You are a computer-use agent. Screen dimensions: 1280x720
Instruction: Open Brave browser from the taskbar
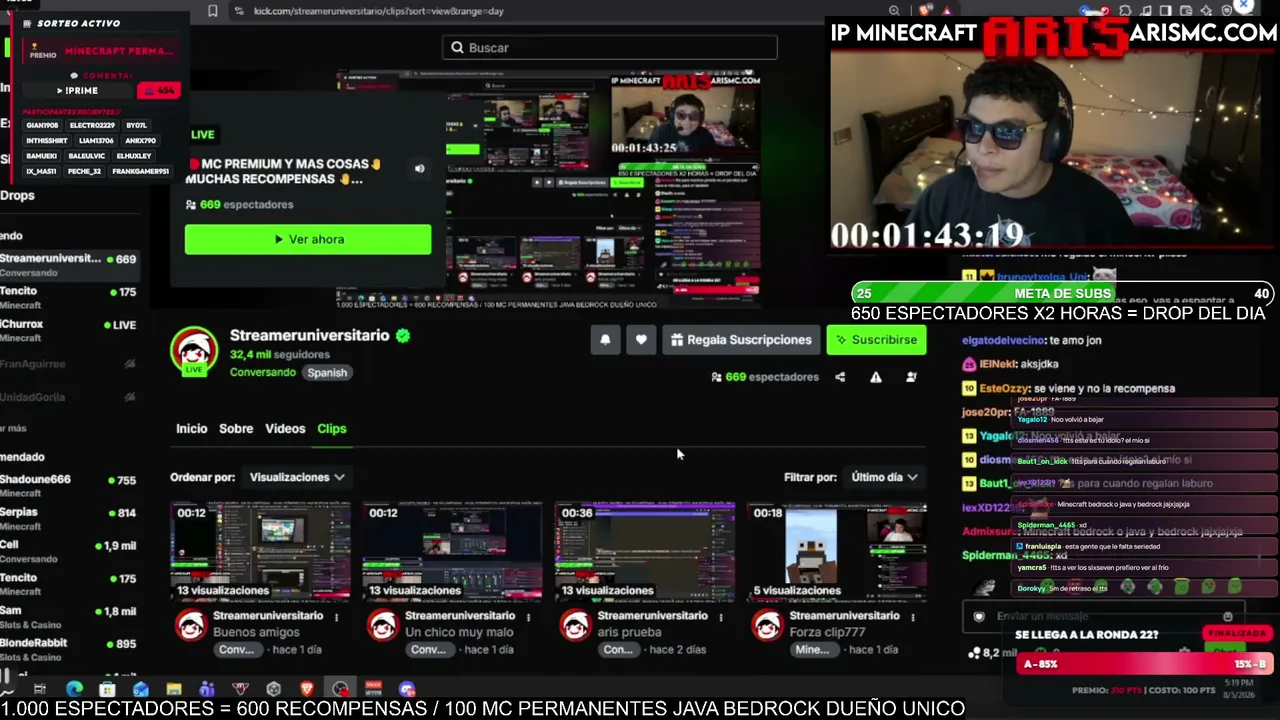point(307,689)
